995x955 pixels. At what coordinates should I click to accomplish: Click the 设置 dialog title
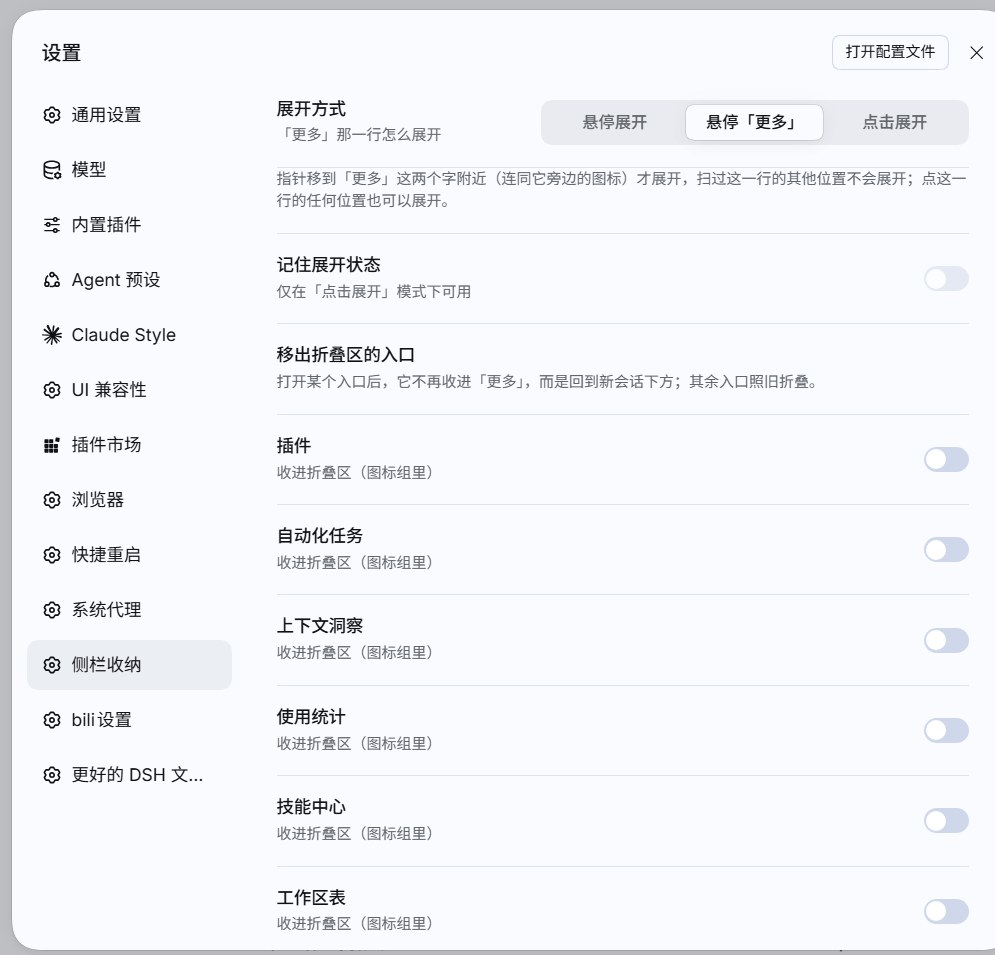click(62, 53)
